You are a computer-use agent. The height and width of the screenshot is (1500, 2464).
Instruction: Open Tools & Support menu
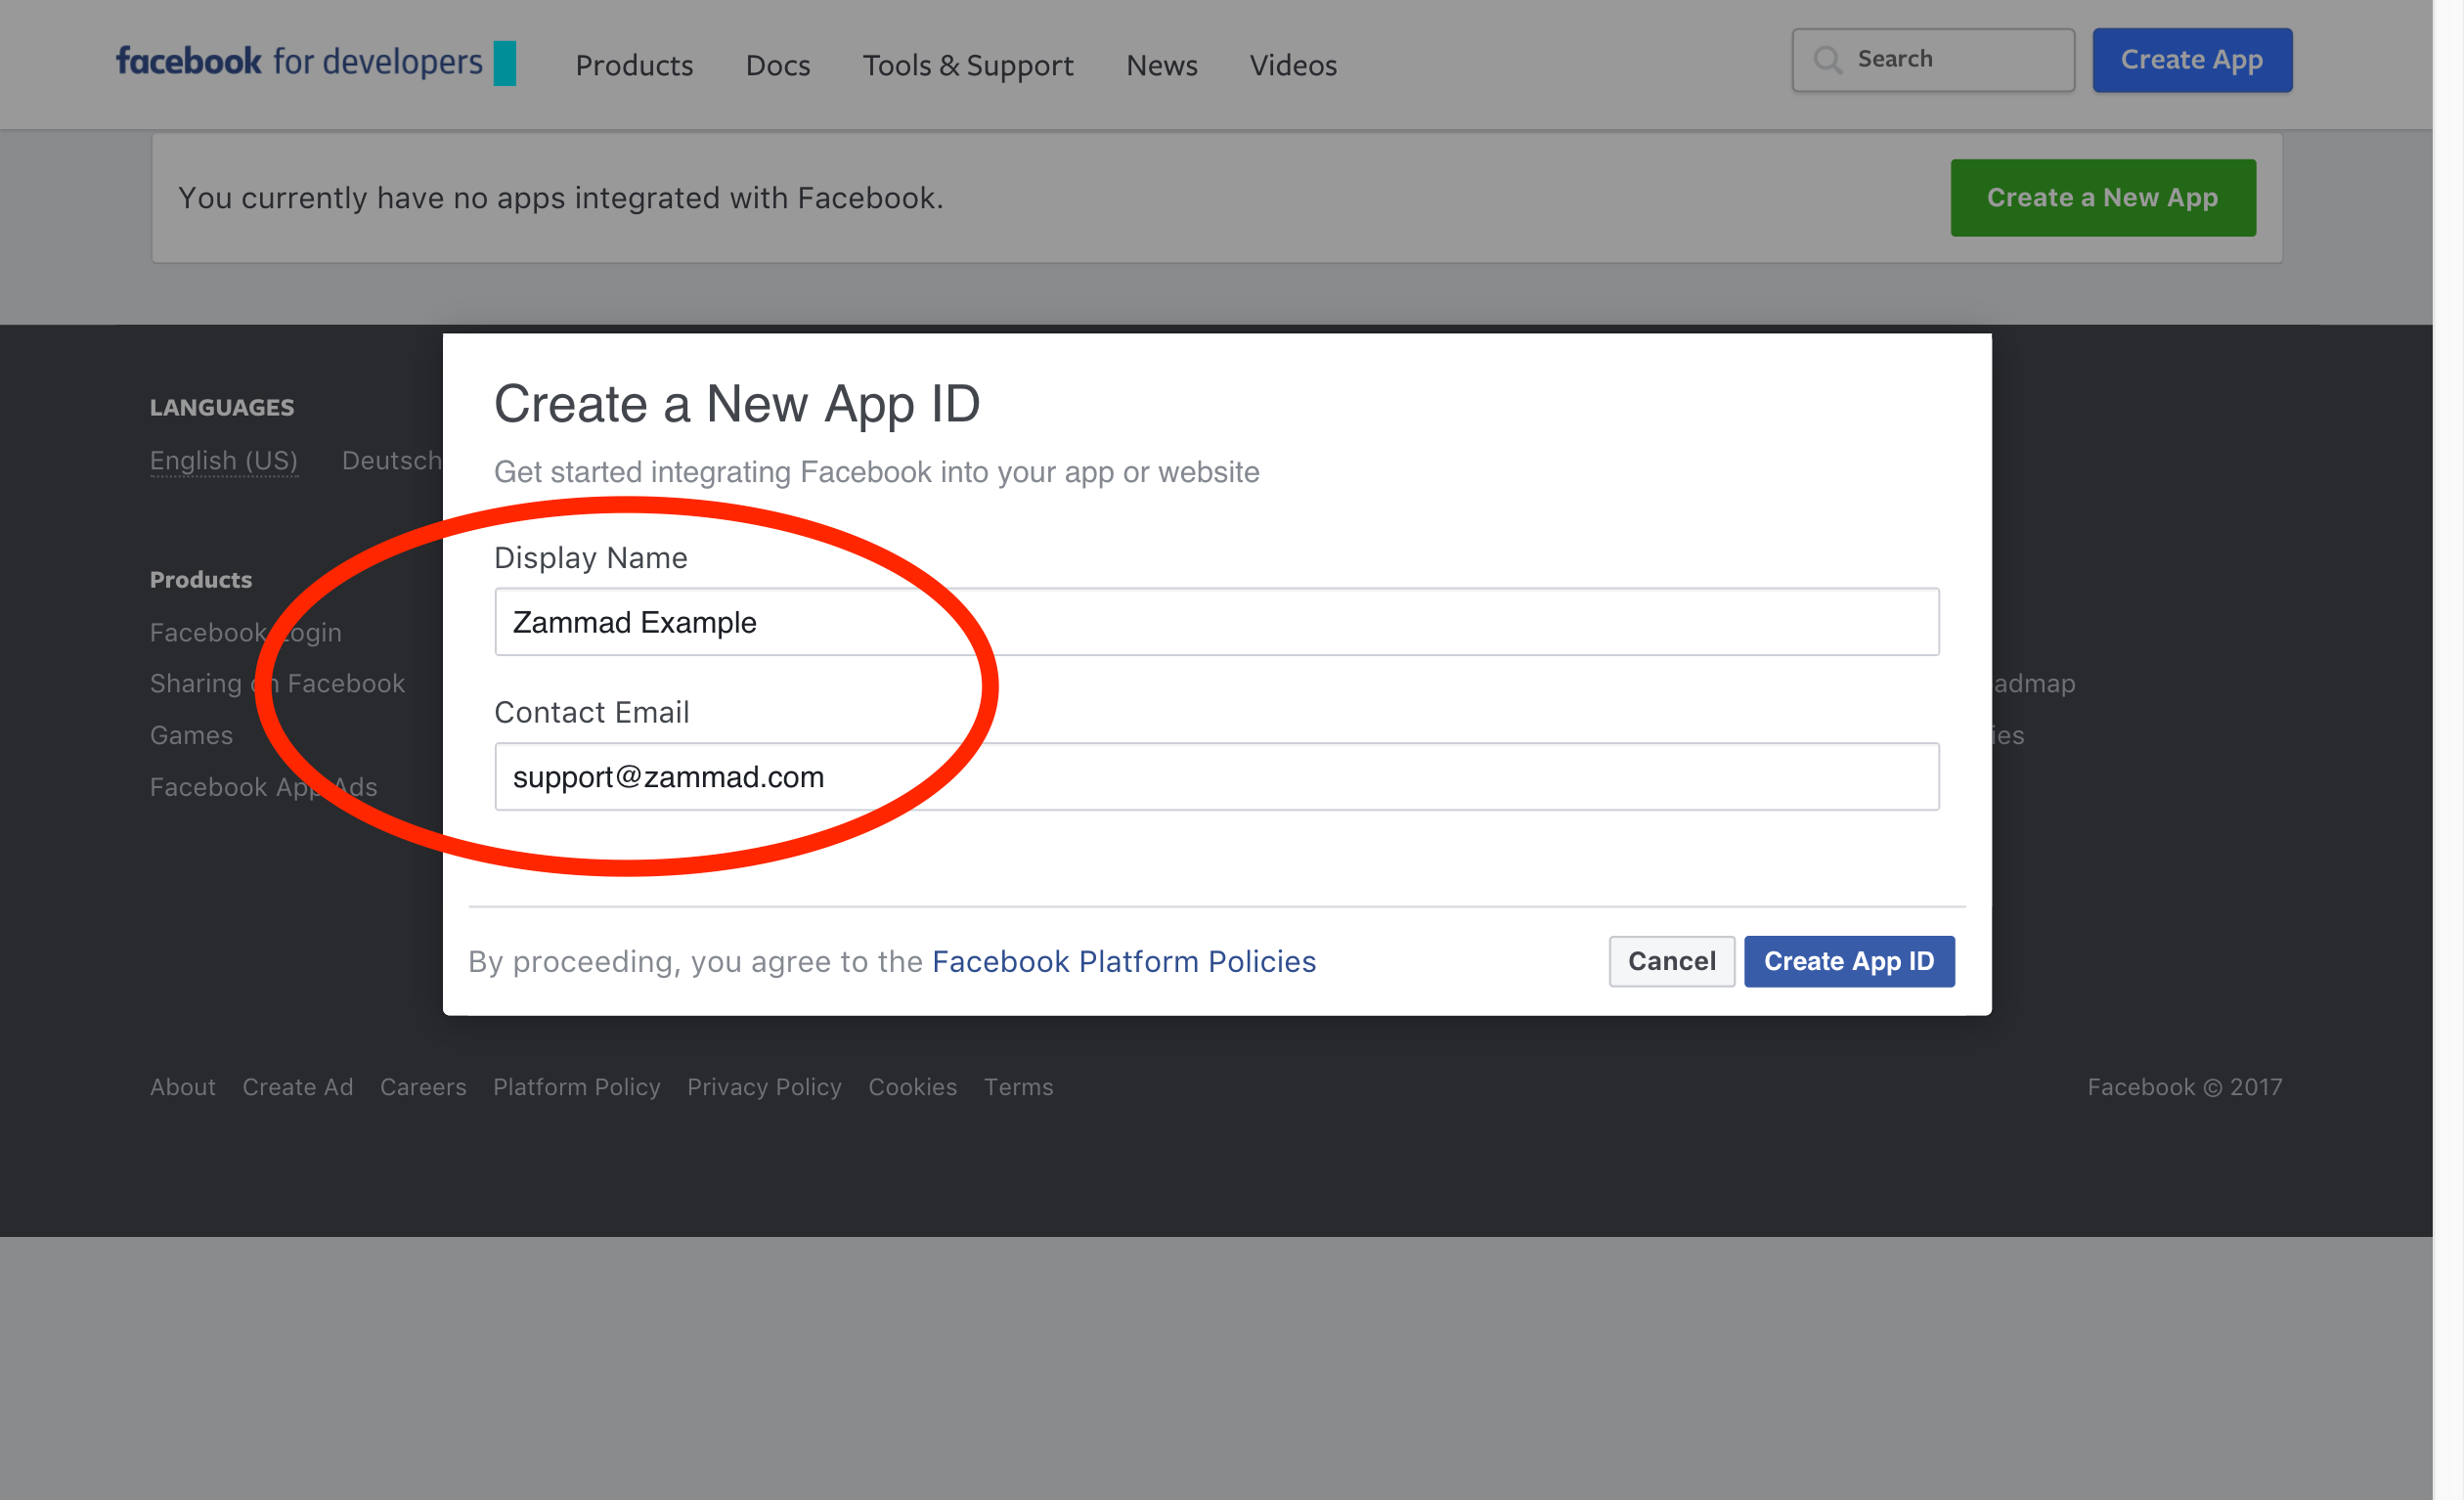pyautogui.click(x=968, y=65)
